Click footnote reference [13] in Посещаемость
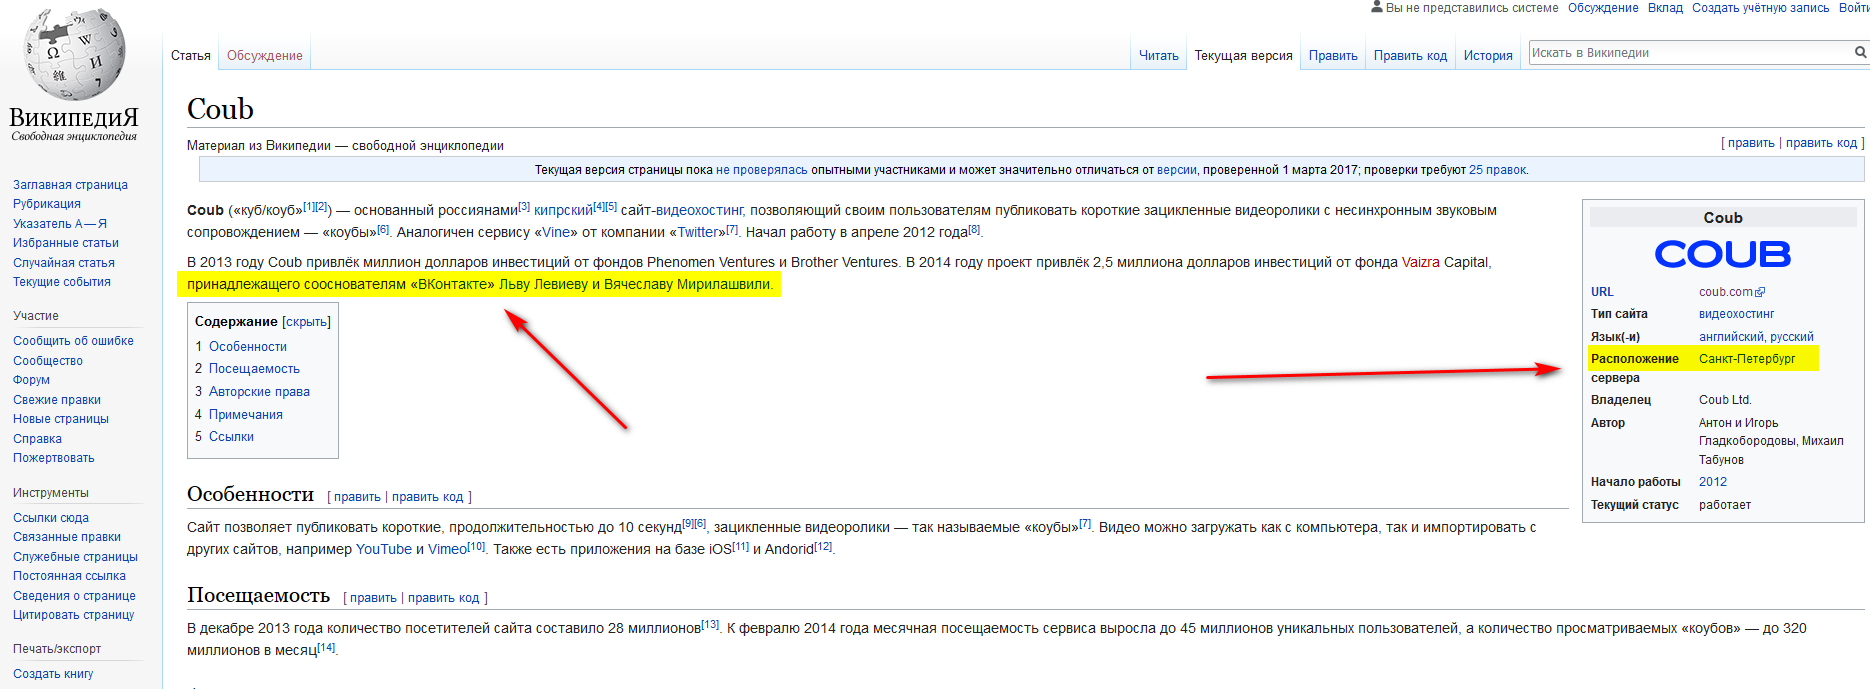Image resolution: width=1870 pixels, height=689 pixels. tap(710, 624)
